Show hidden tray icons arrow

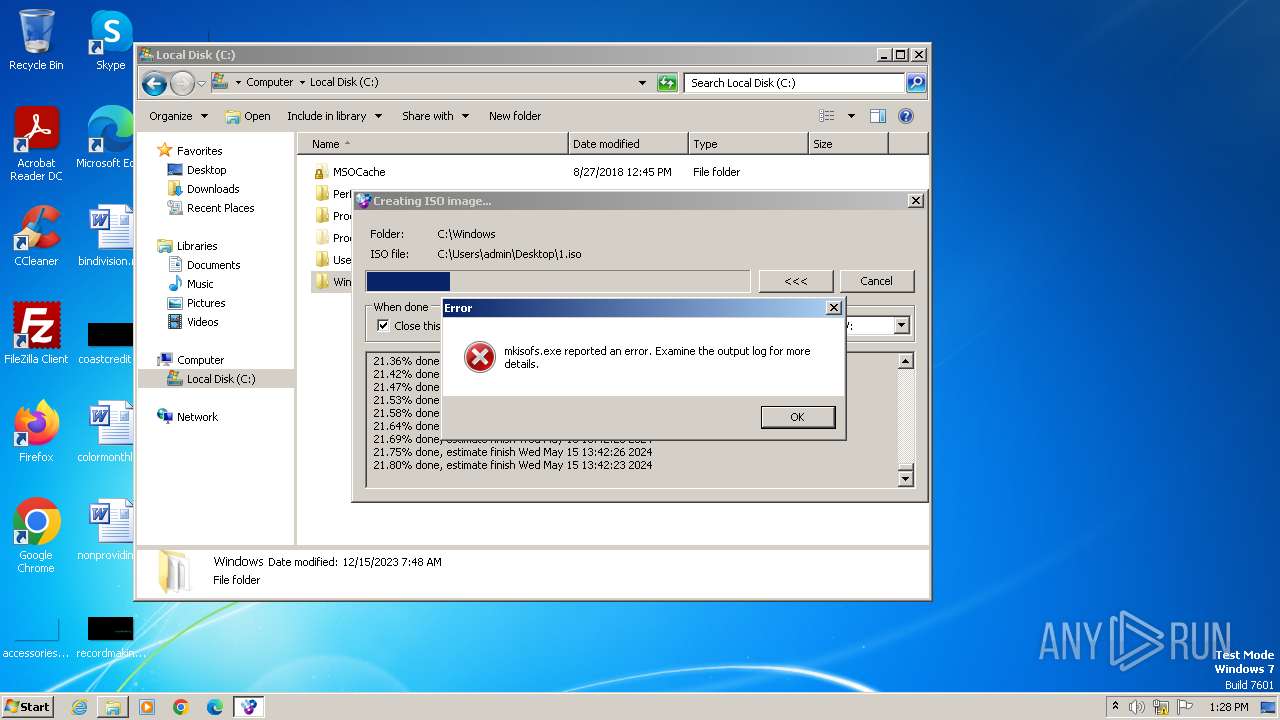coord(1115,707)
